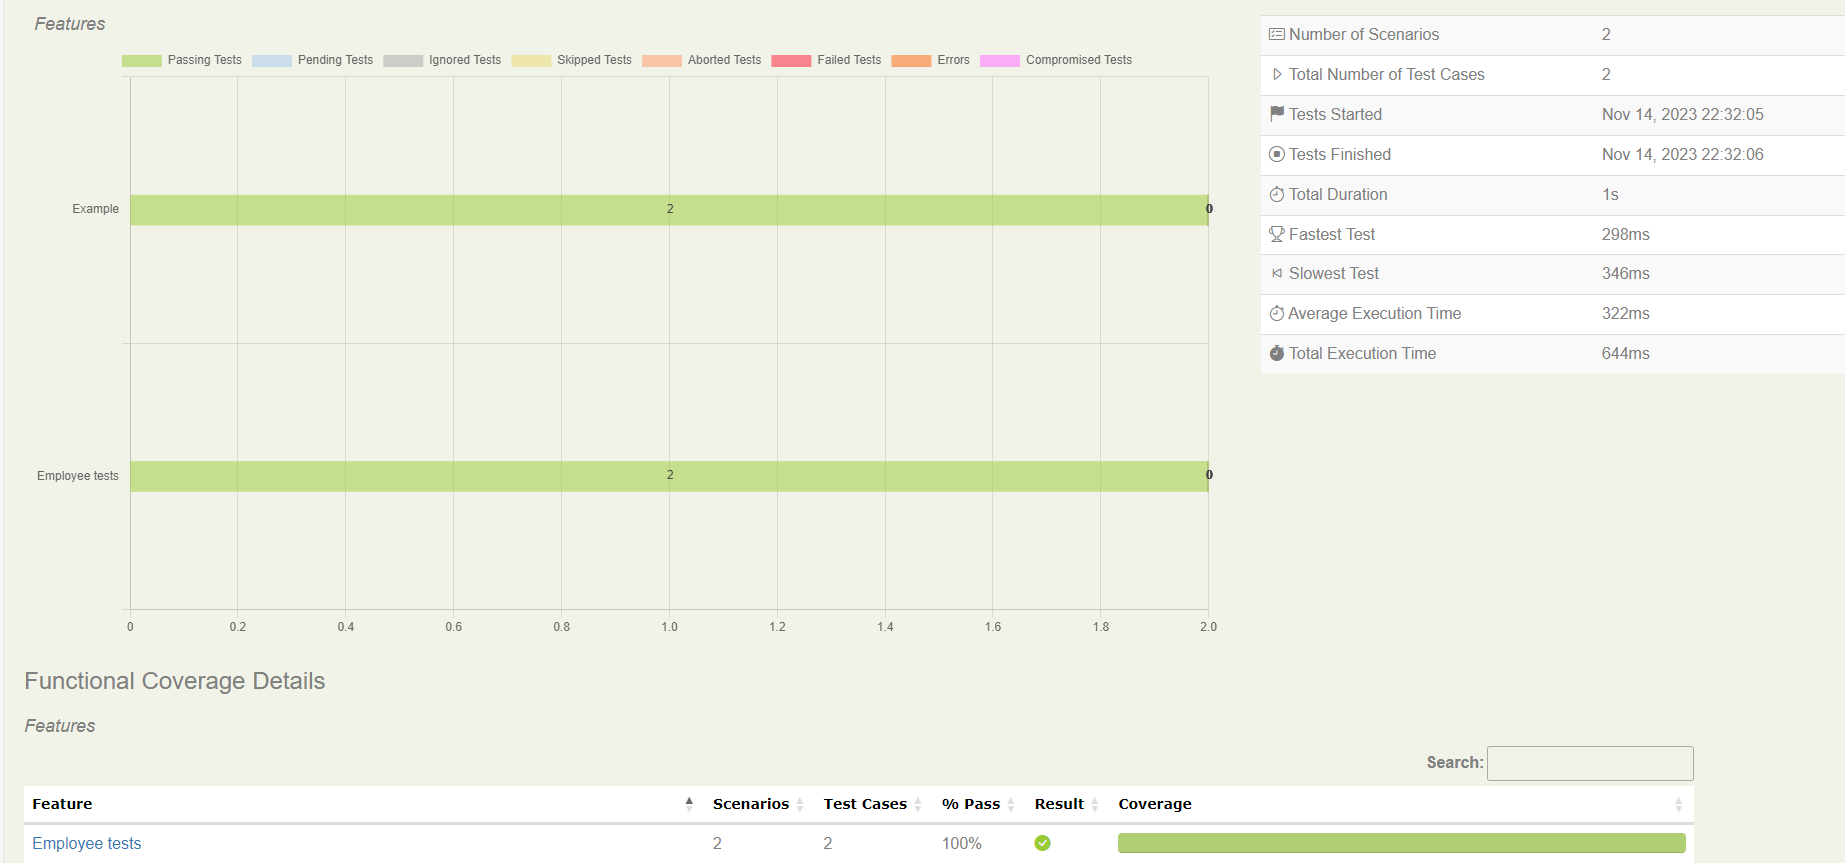Click the Employee tests coverage bar

(1401, 843)
